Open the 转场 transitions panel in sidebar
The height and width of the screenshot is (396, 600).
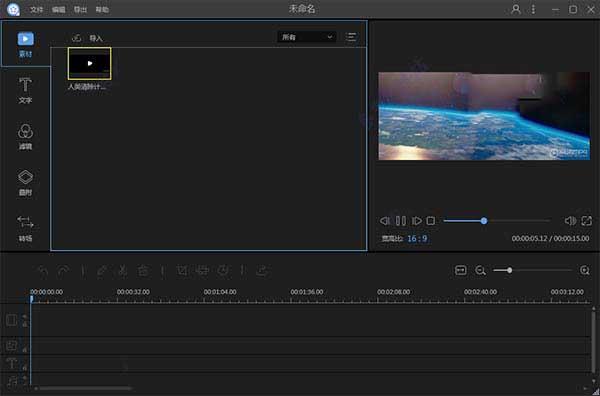coord(25,229)
